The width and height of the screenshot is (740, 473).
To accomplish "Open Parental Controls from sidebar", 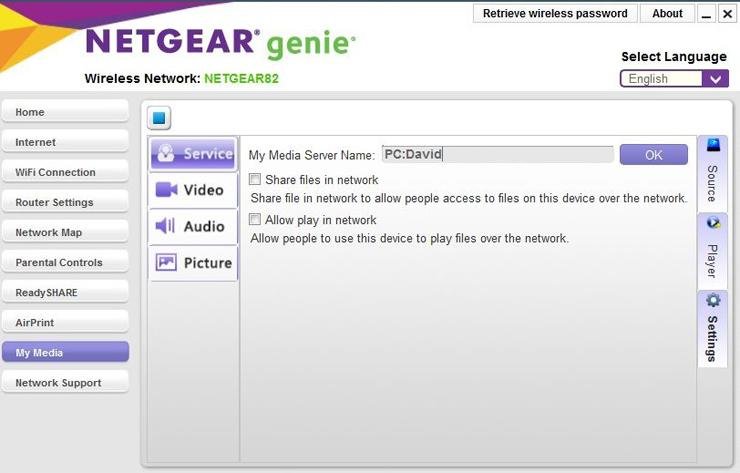I will tap(65, 263).
